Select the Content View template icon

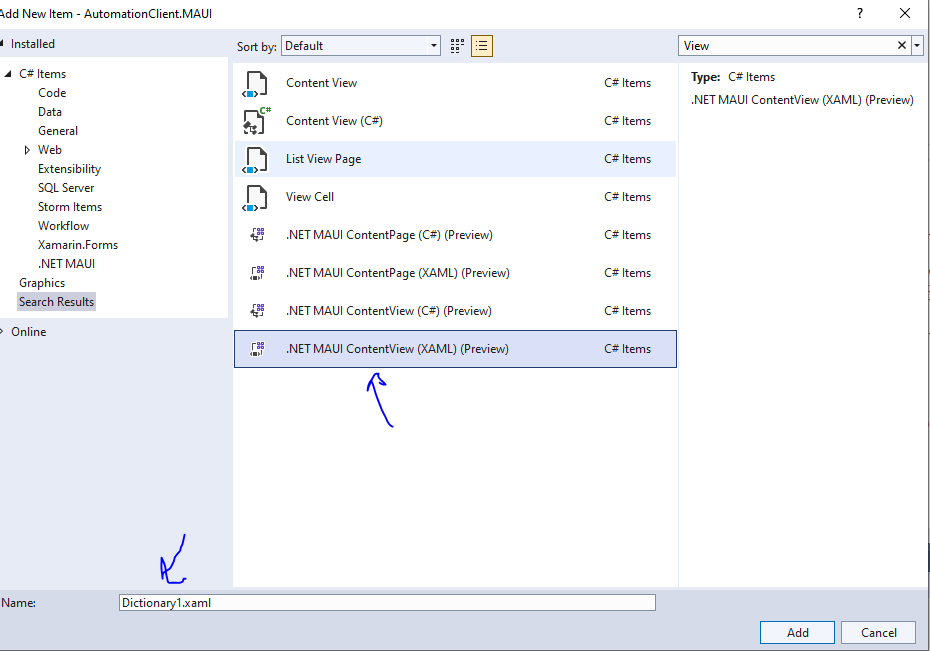coord(256,84)
